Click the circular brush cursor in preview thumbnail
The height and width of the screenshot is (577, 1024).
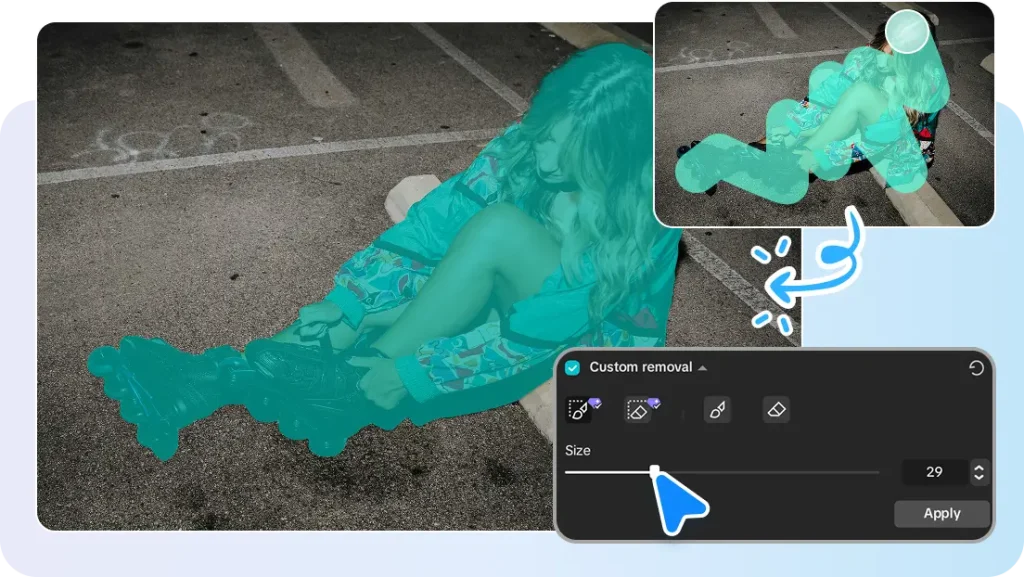[908, 31]
